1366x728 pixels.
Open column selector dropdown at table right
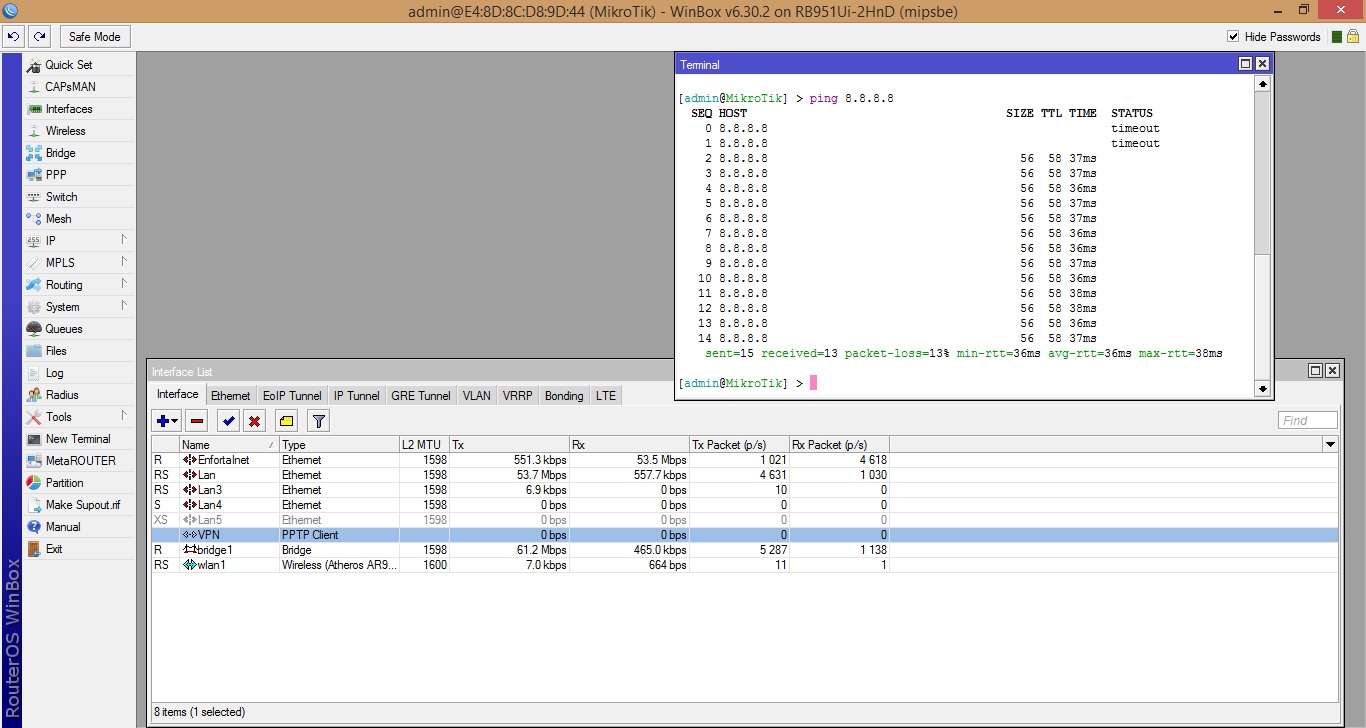(1330, 444)
